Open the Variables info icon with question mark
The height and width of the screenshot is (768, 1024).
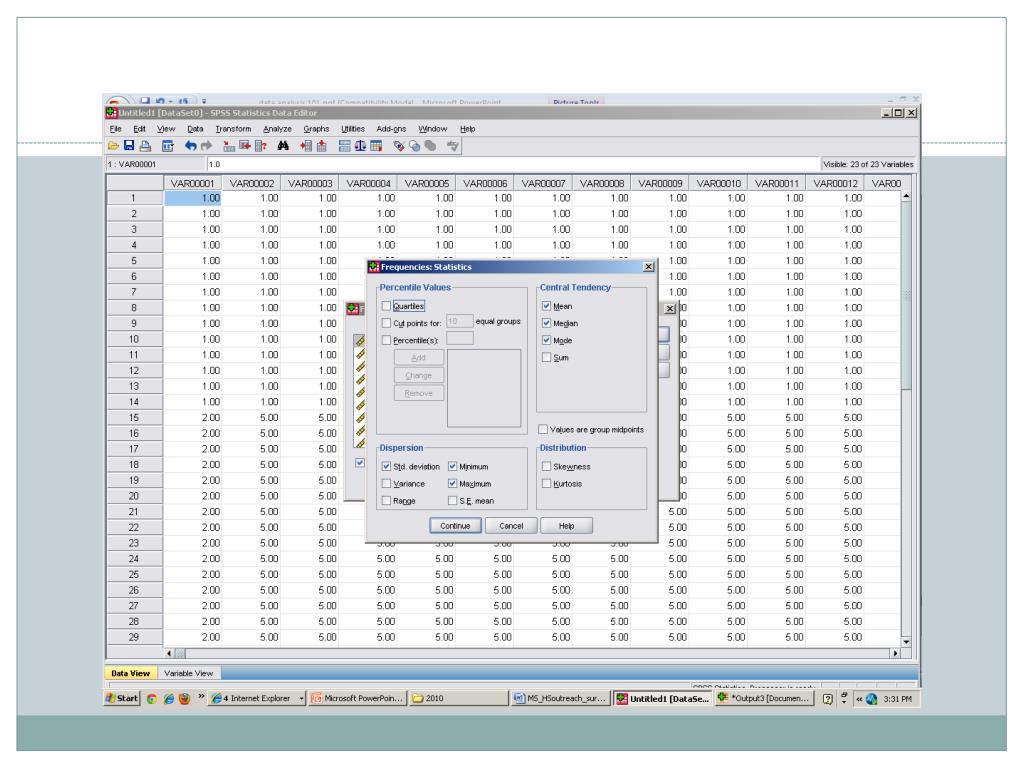tap(261, 146)
